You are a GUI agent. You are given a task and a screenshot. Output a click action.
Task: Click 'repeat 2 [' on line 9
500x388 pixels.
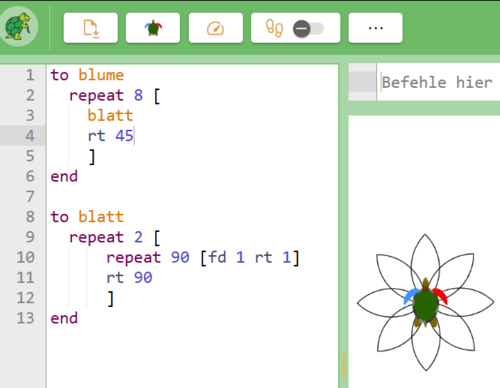pos(115,238)
